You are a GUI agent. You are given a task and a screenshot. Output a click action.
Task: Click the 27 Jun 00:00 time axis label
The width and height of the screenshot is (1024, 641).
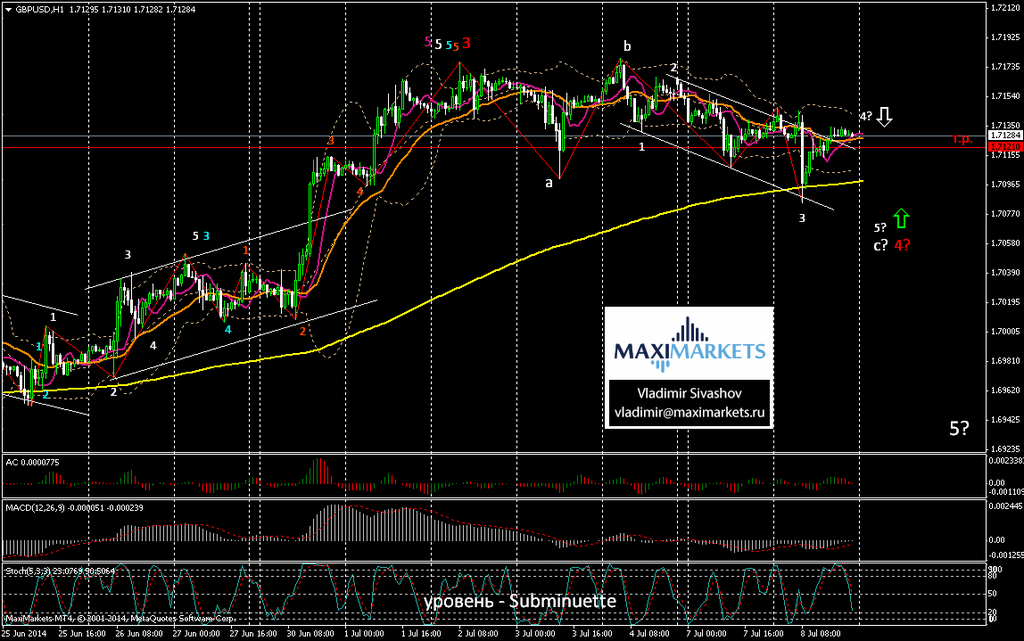pos(196,633)
